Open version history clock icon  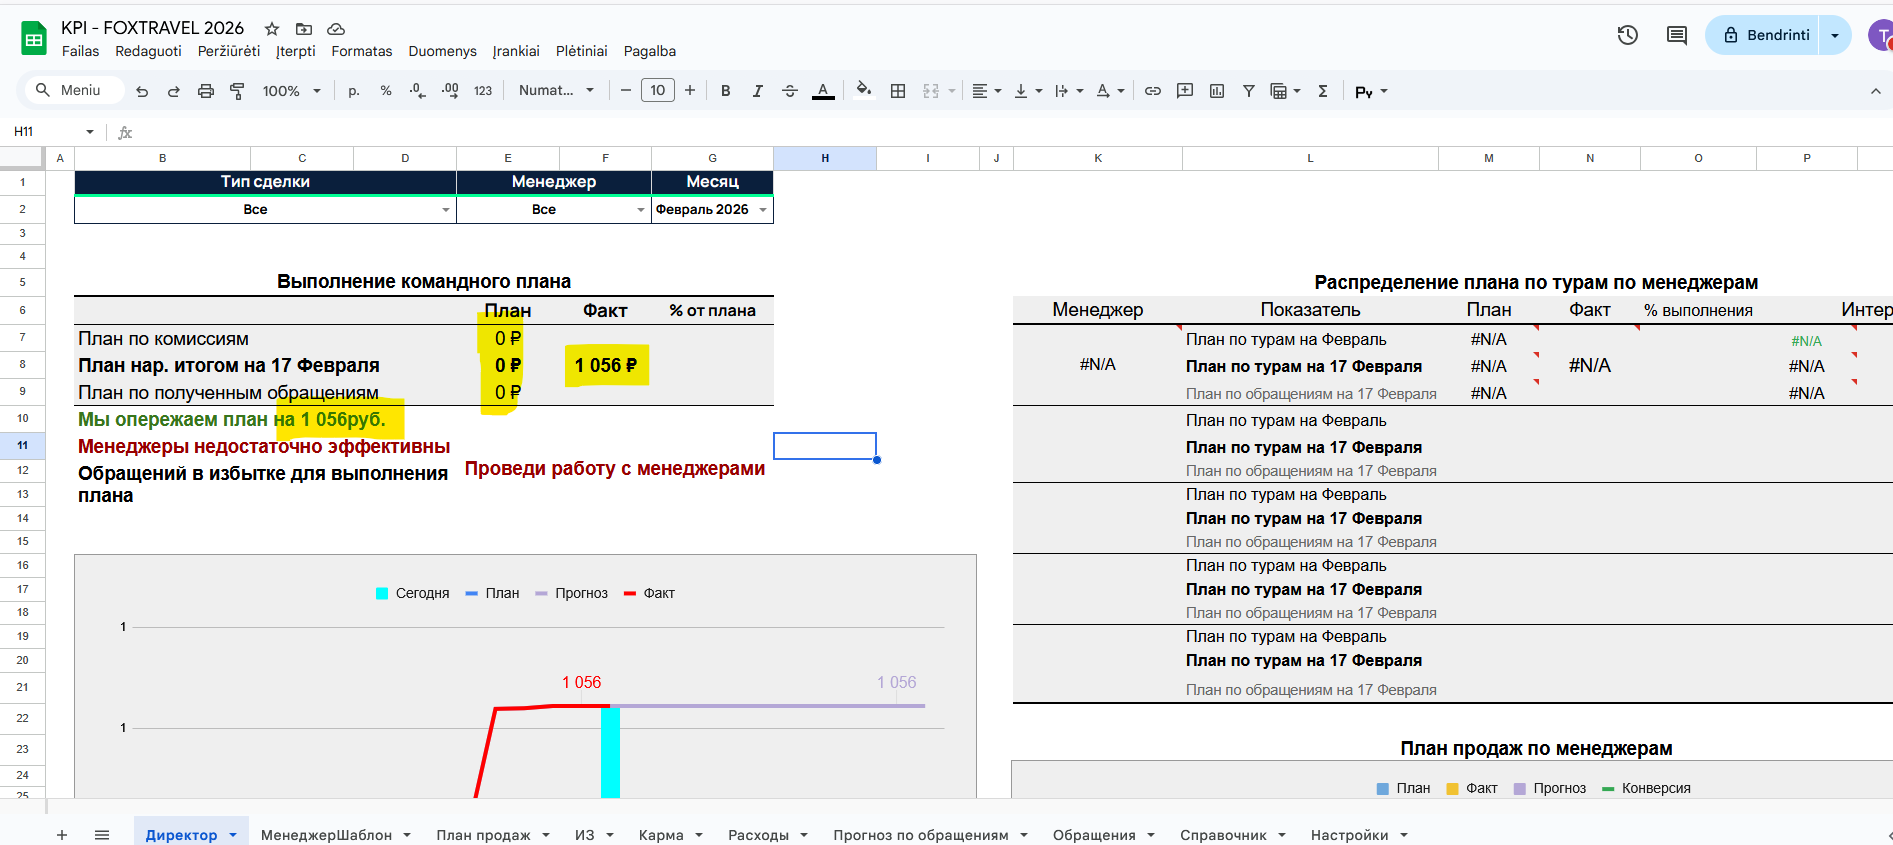(1627, 35)
